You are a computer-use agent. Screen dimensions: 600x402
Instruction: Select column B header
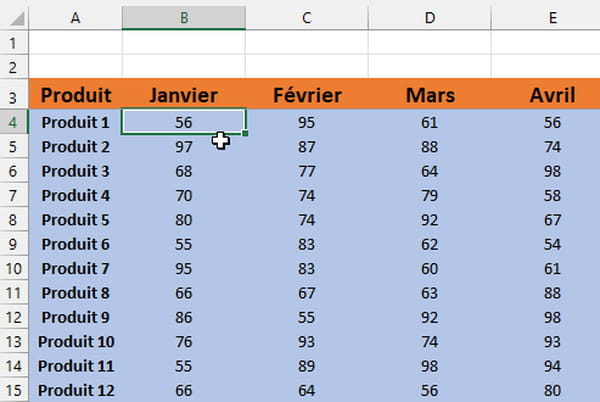coord(184,18)
